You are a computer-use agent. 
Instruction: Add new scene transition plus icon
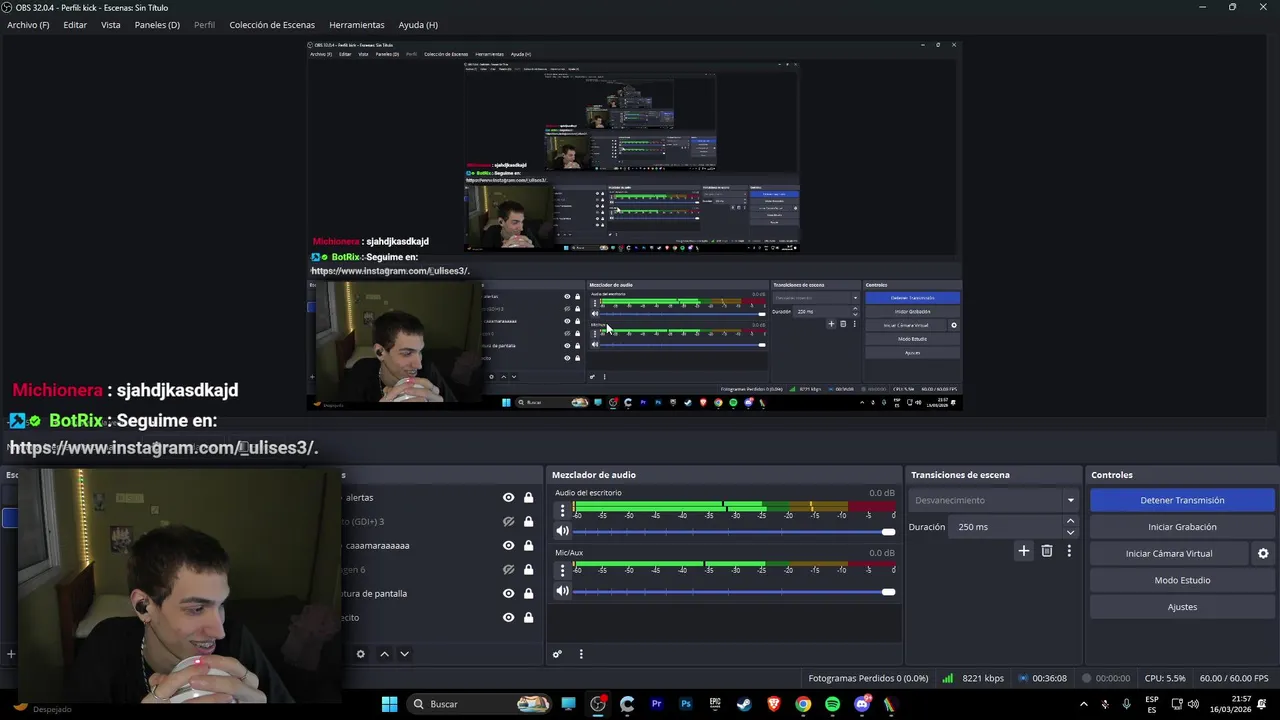[x=1023, y=551]
